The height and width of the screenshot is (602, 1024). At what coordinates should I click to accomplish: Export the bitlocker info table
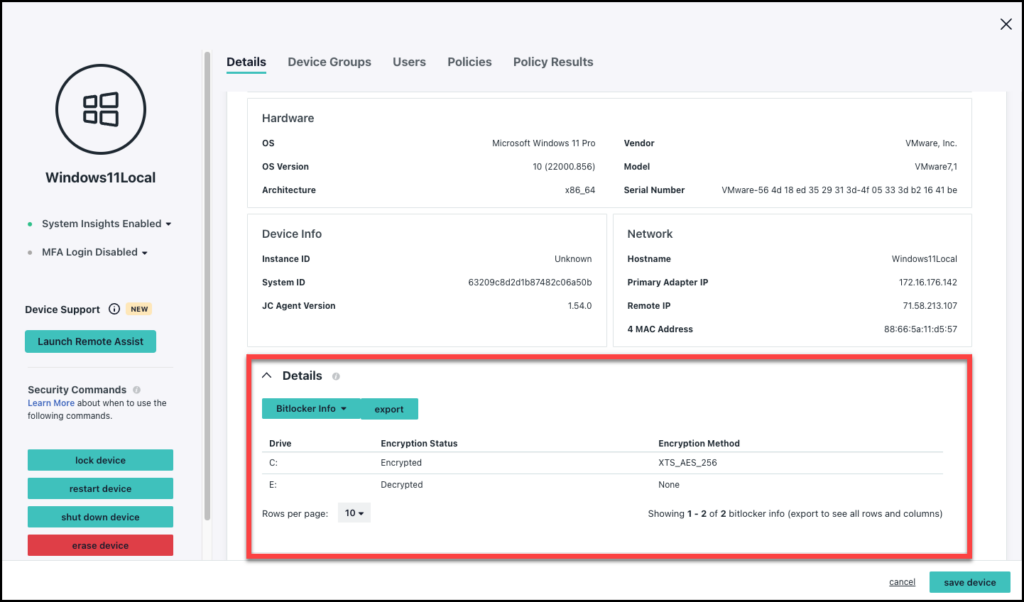(x=389, y=408)
